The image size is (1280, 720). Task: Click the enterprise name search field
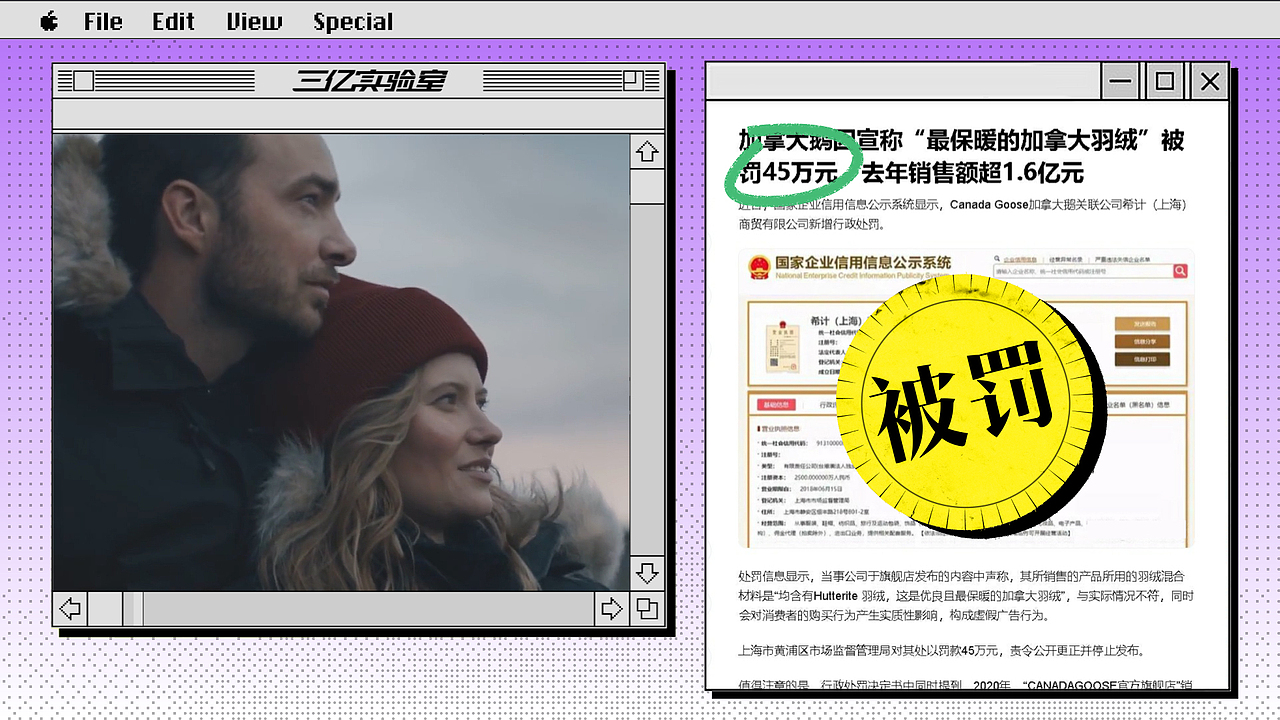[1083, 271]
